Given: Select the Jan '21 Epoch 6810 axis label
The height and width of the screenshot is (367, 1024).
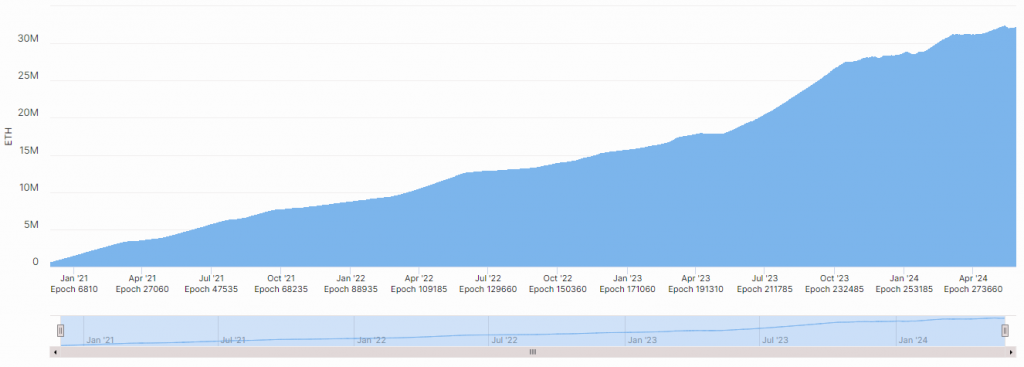Looking at the screenshot, I should pyautogui.click(x=74, y=283).
